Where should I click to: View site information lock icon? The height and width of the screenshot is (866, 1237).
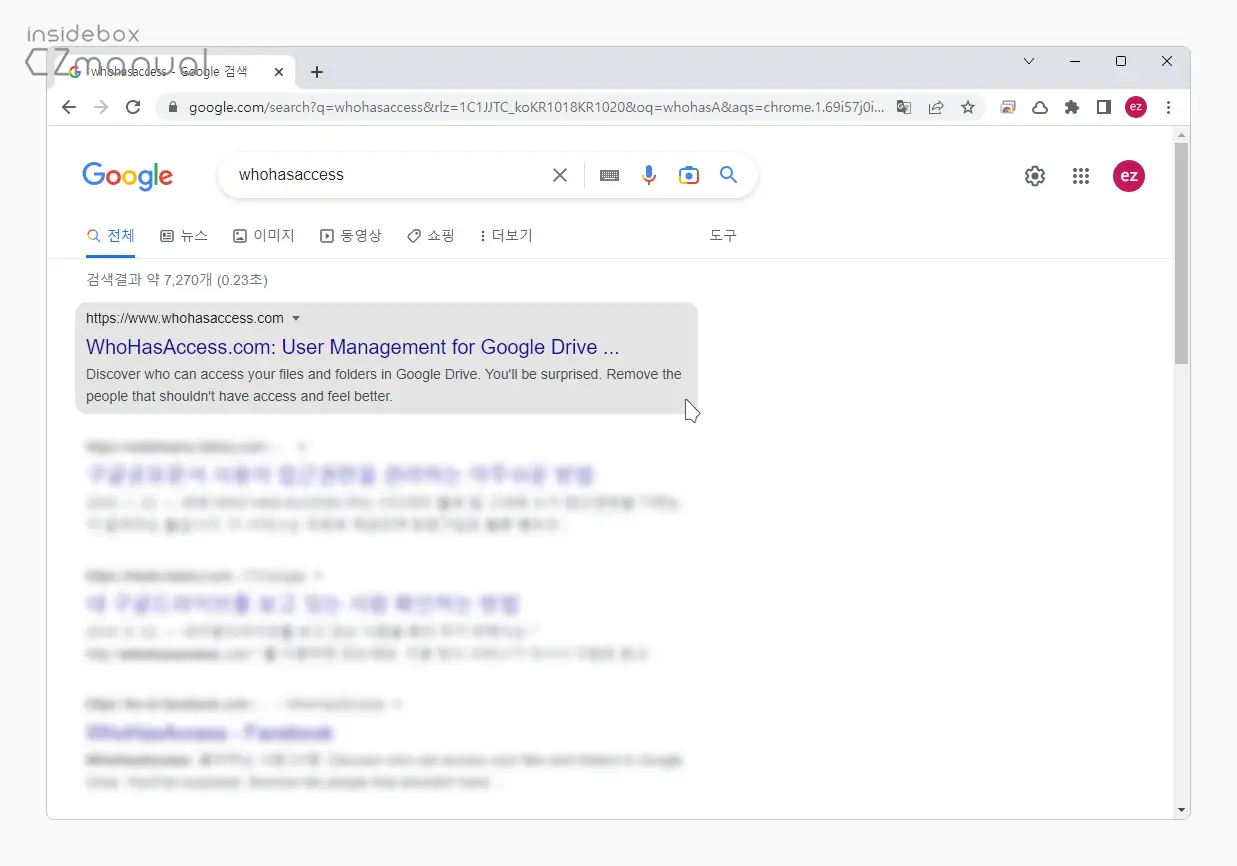click(173, 107)
